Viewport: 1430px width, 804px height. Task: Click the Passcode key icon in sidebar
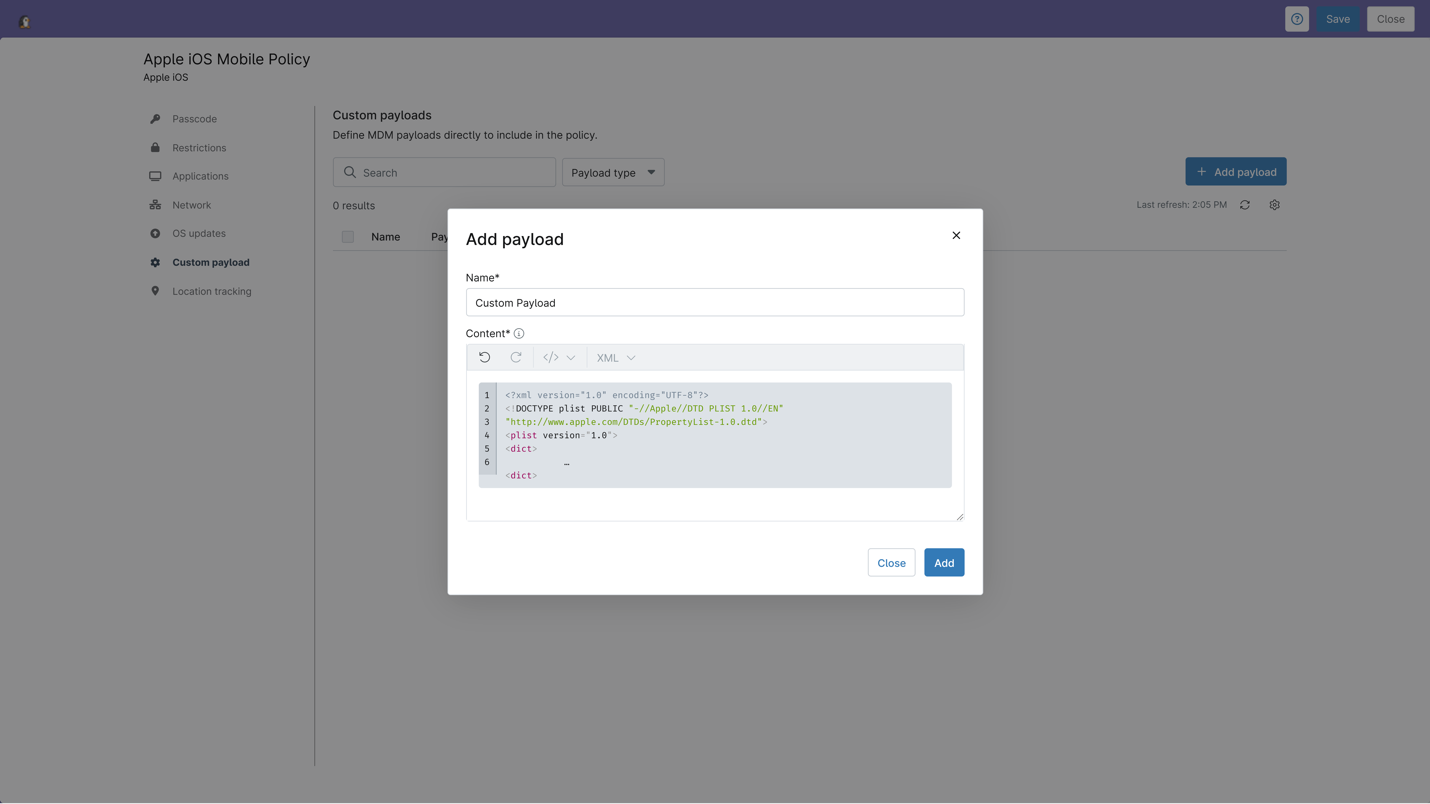pyautogui.click(x=154, y=118)
